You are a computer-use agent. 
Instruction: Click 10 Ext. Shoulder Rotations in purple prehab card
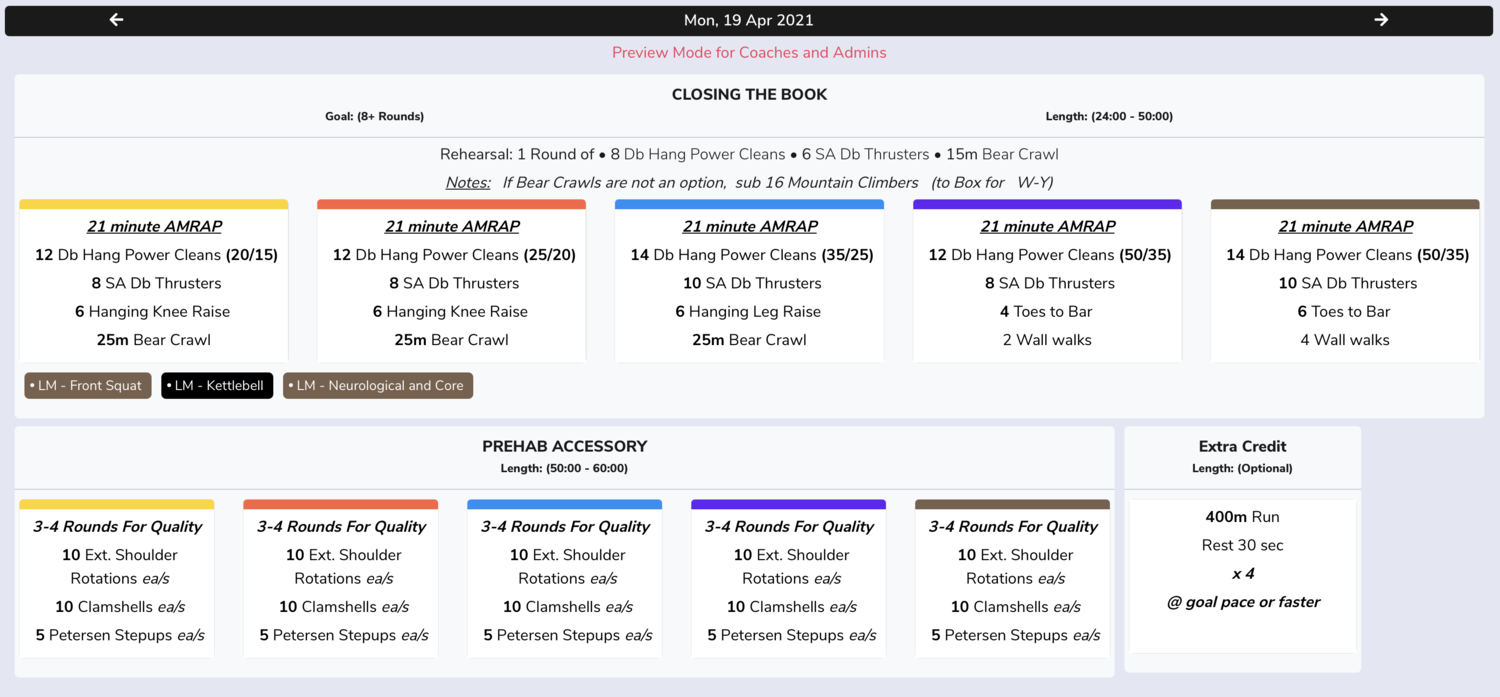[x=789, y=567]
